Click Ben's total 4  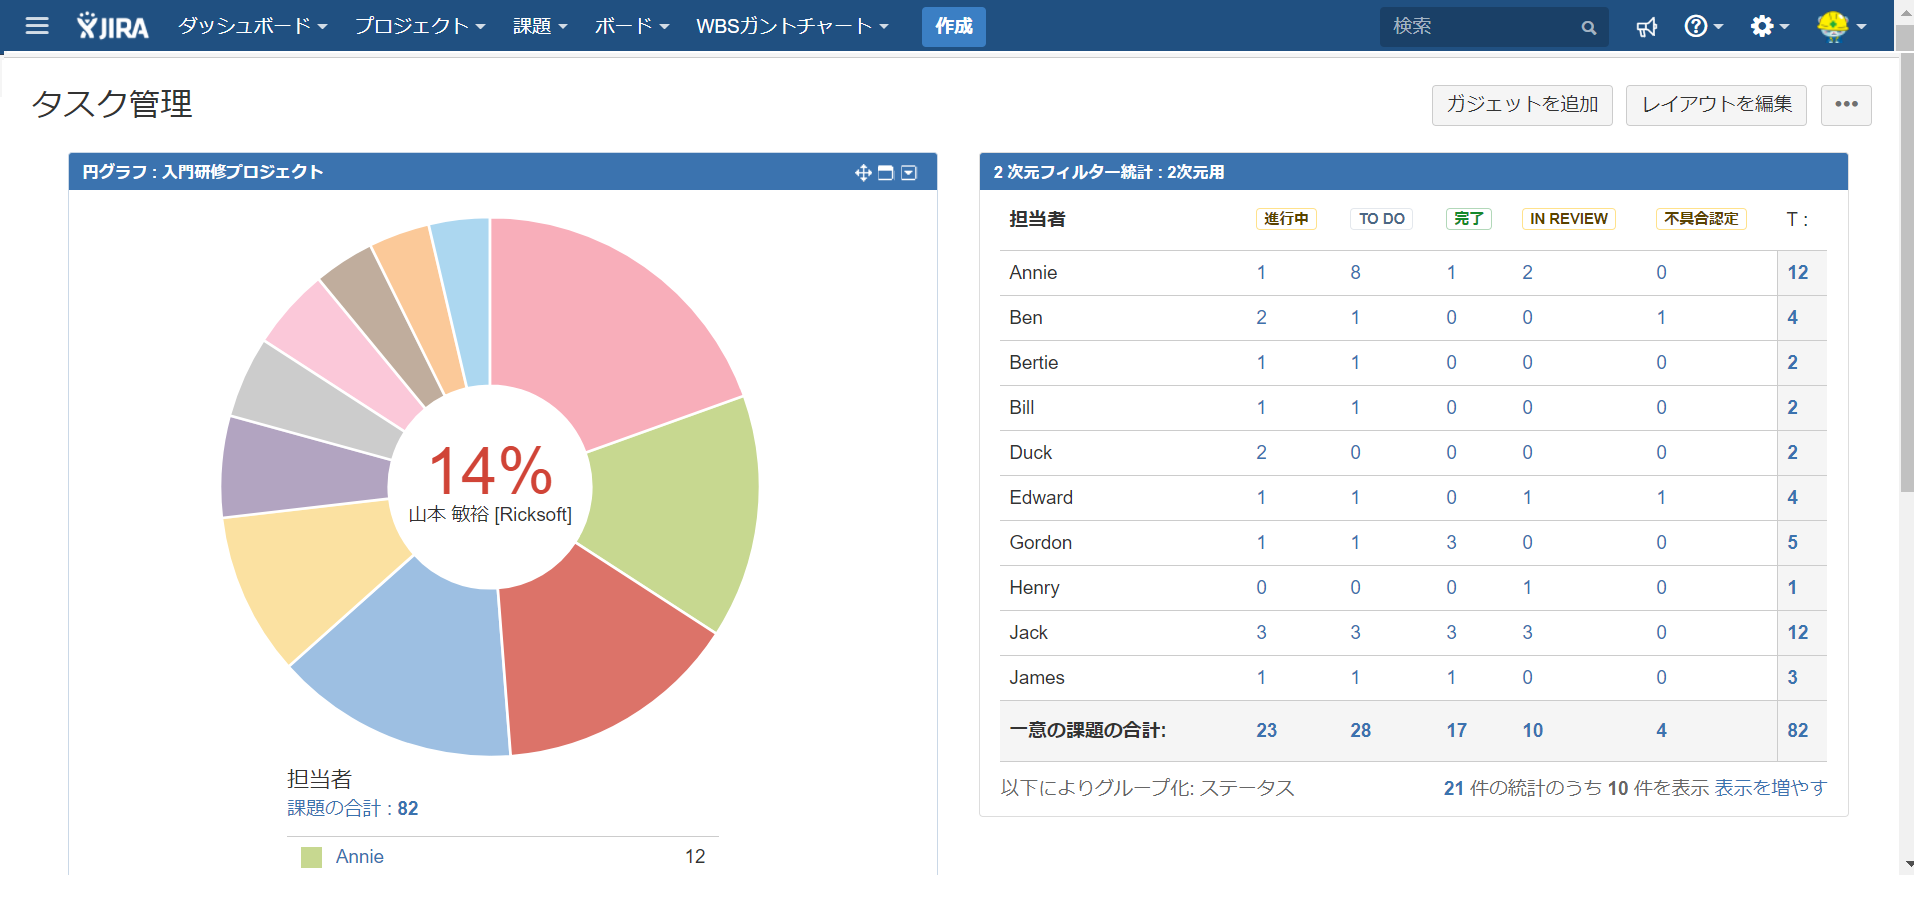(1792, 318)
